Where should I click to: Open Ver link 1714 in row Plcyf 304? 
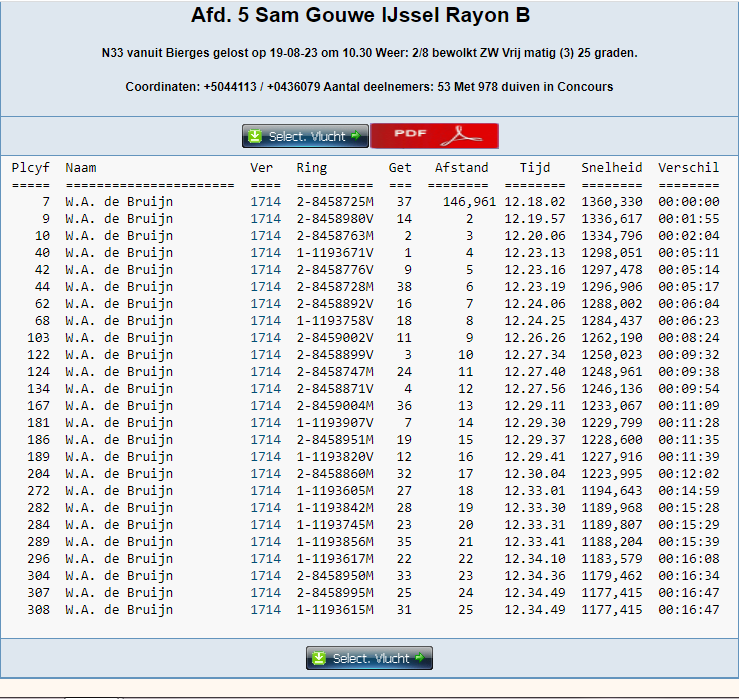point(265,575)
